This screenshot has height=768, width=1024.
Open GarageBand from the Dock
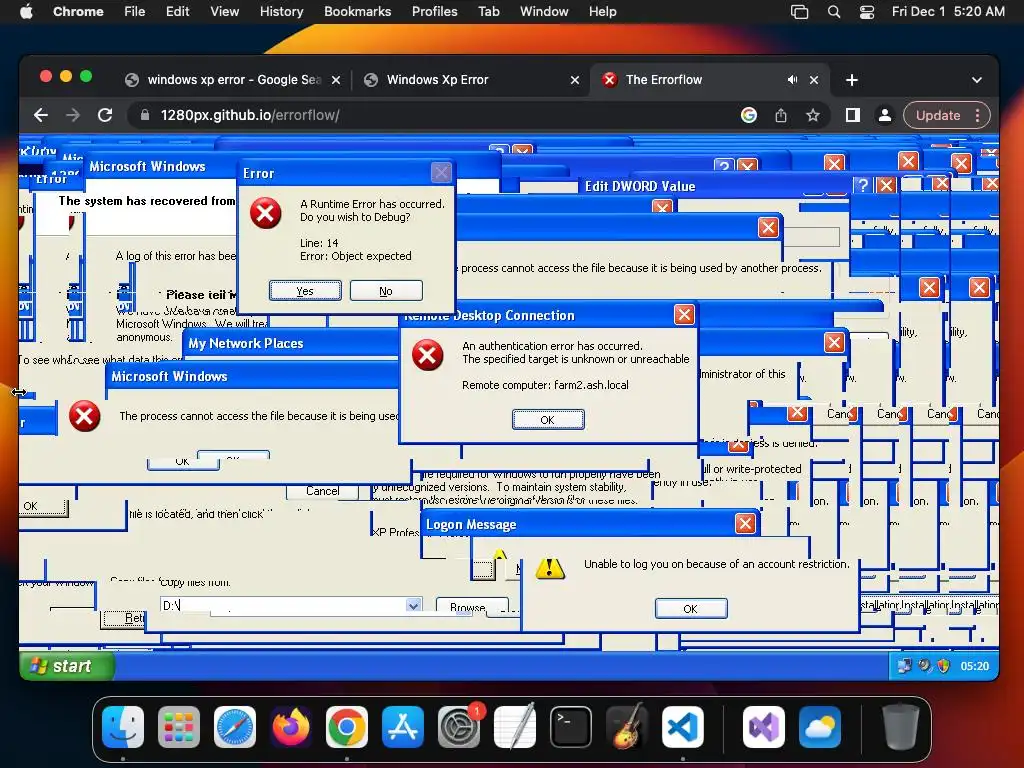(x=627, y=727)
